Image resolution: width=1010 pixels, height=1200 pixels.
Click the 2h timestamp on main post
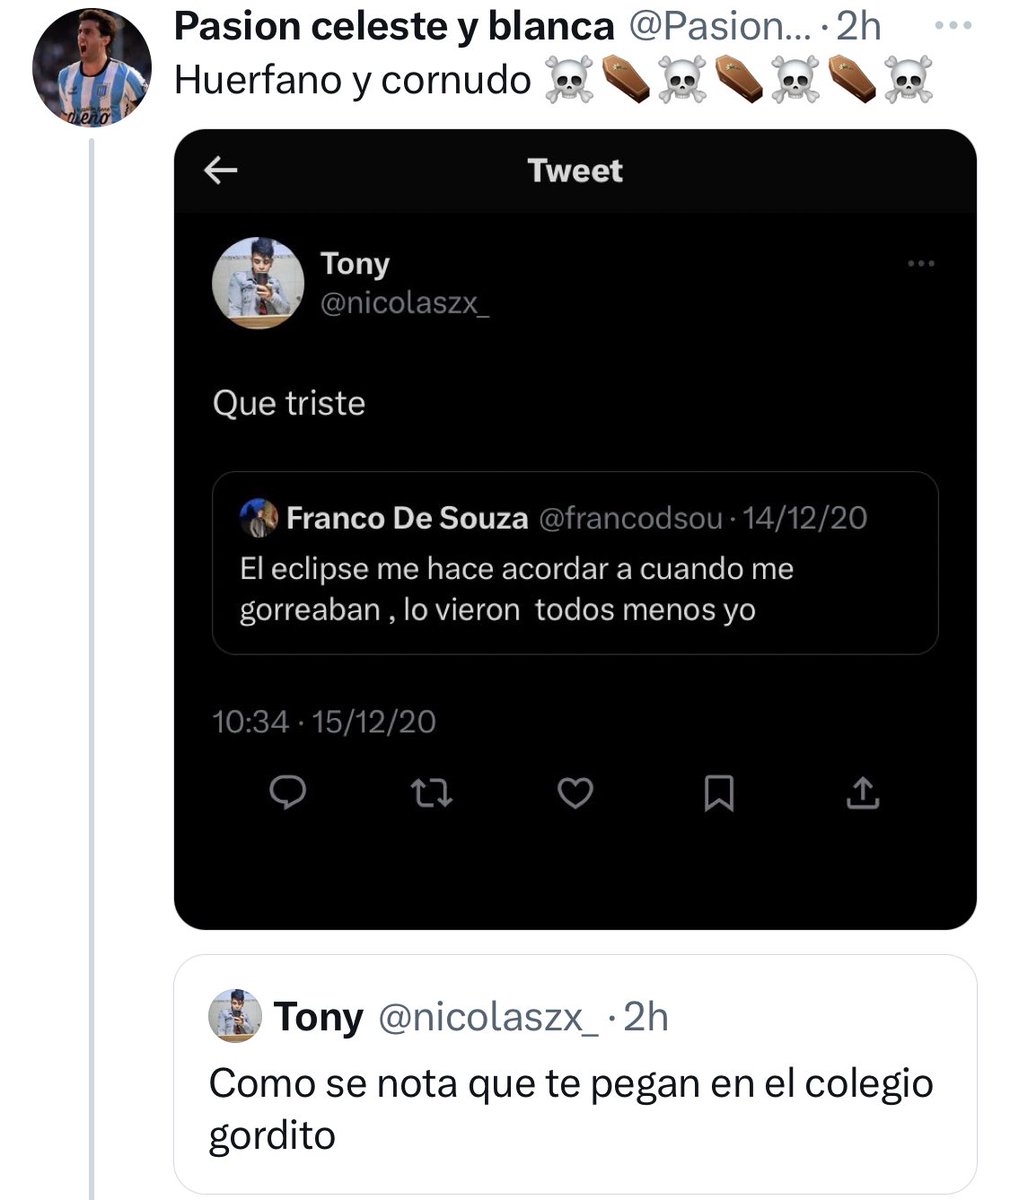tap(859, 27)
